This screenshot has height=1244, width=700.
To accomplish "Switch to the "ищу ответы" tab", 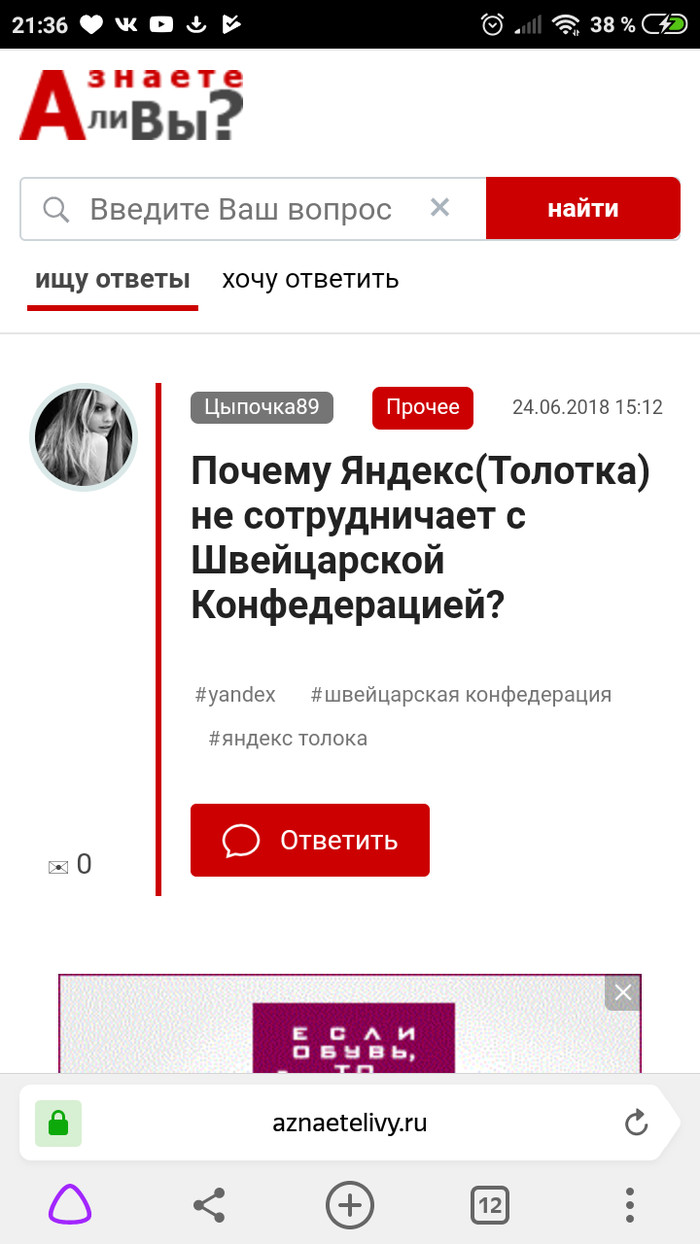I will [x=112, y=279].
